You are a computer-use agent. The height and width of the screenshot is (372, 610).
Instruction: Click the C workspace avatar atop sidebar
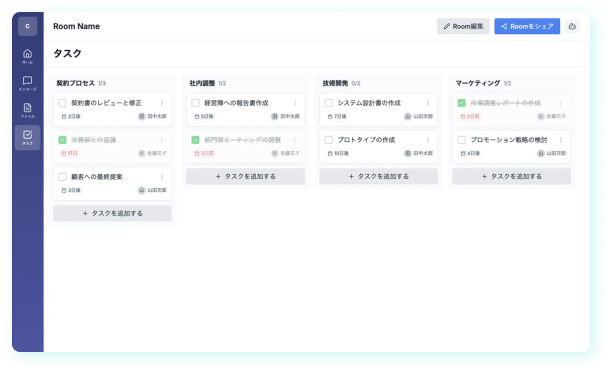(x=27, y=26)
